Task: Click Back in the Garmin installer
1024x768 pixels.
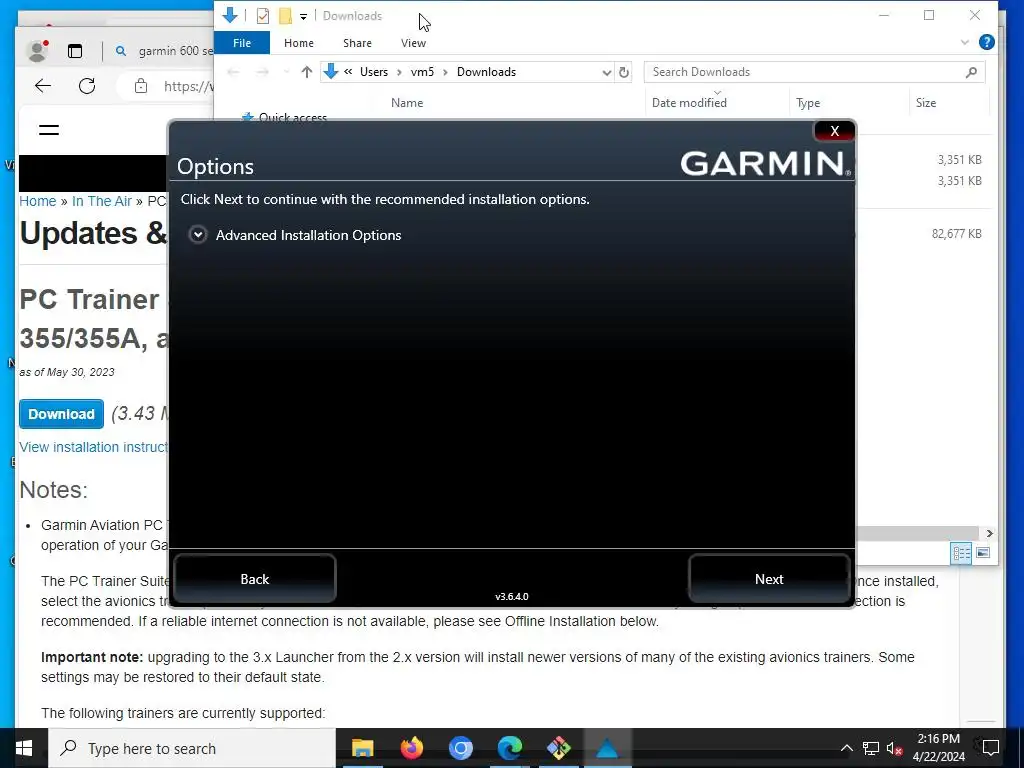Action: tap(255, 579)
